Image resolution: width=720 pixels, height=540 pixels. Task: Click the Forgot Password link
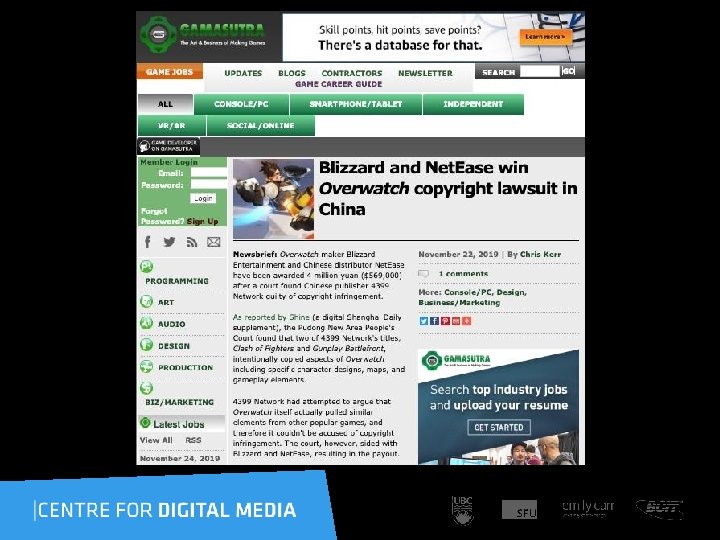(x=162, y=216)
